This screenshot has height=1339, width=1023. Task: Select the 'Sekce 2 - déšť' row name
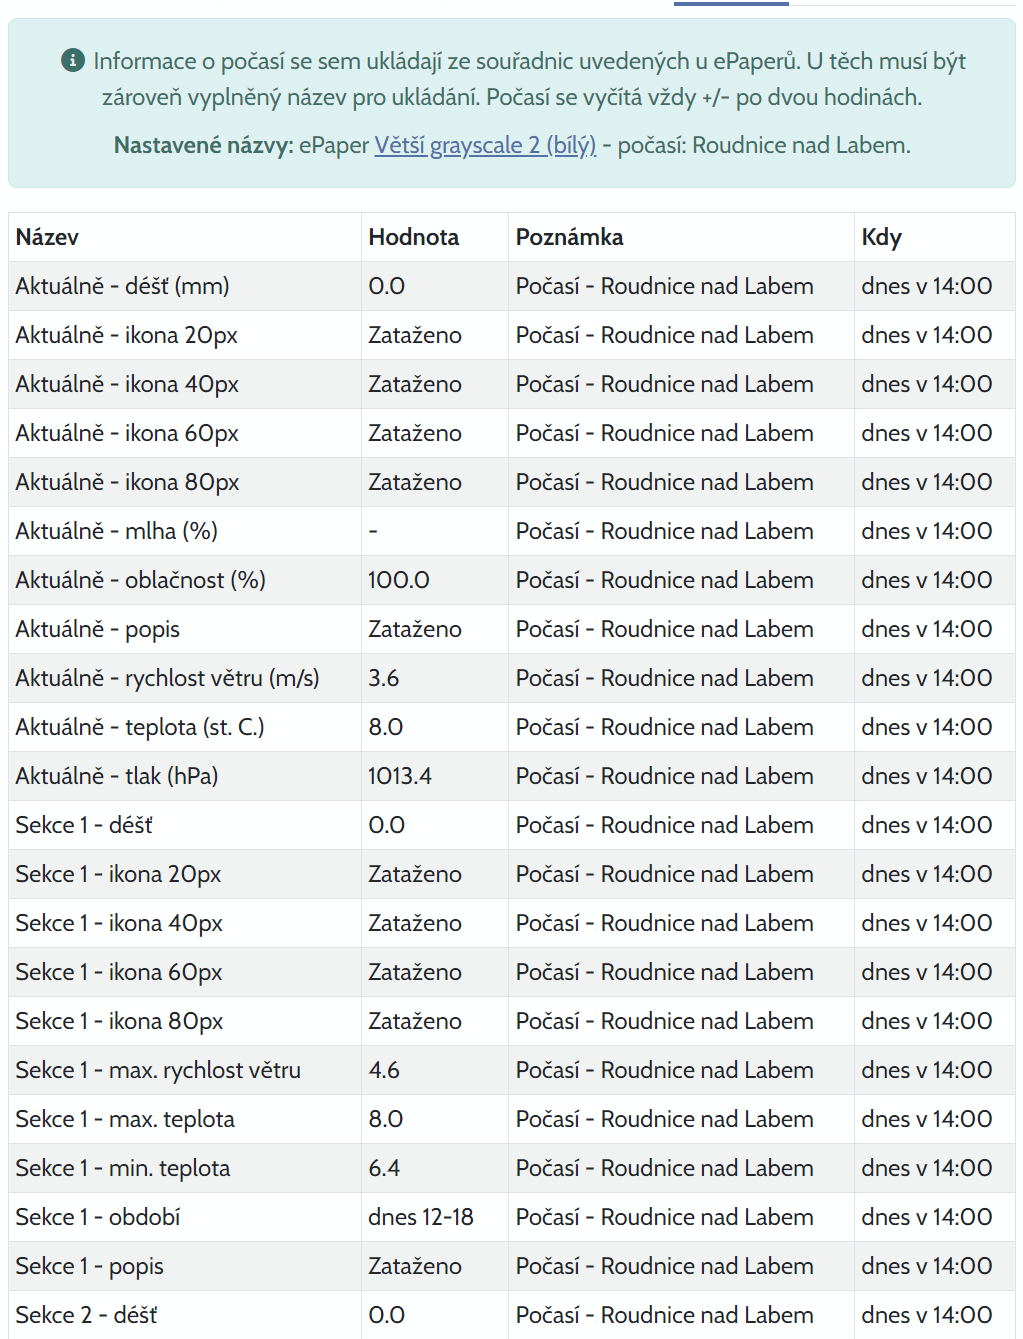coord(86,1315)
